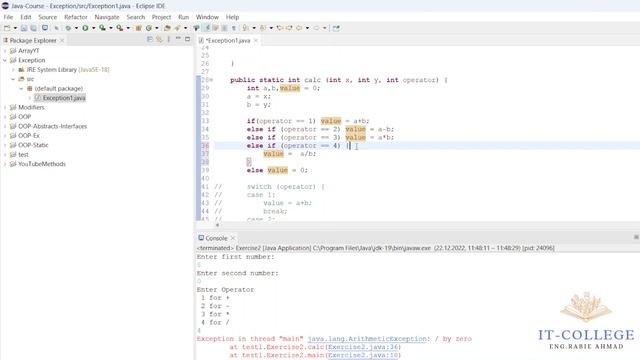Open the Refactor menu
This screenshot has width=640, height=360.
[x=76, y=17]
